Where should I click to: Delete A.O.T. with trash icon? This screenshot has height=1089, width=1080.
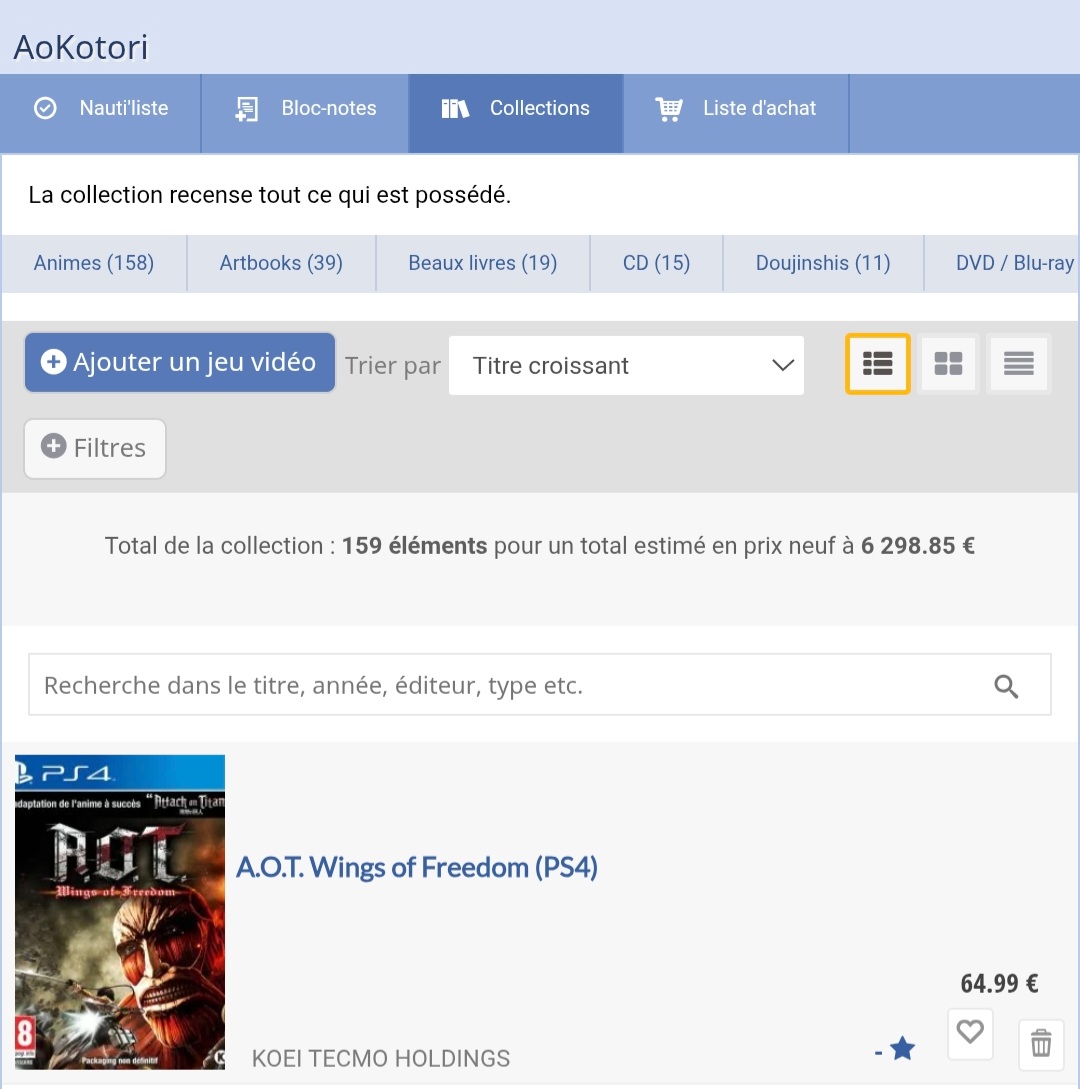click(1041, 1044)
